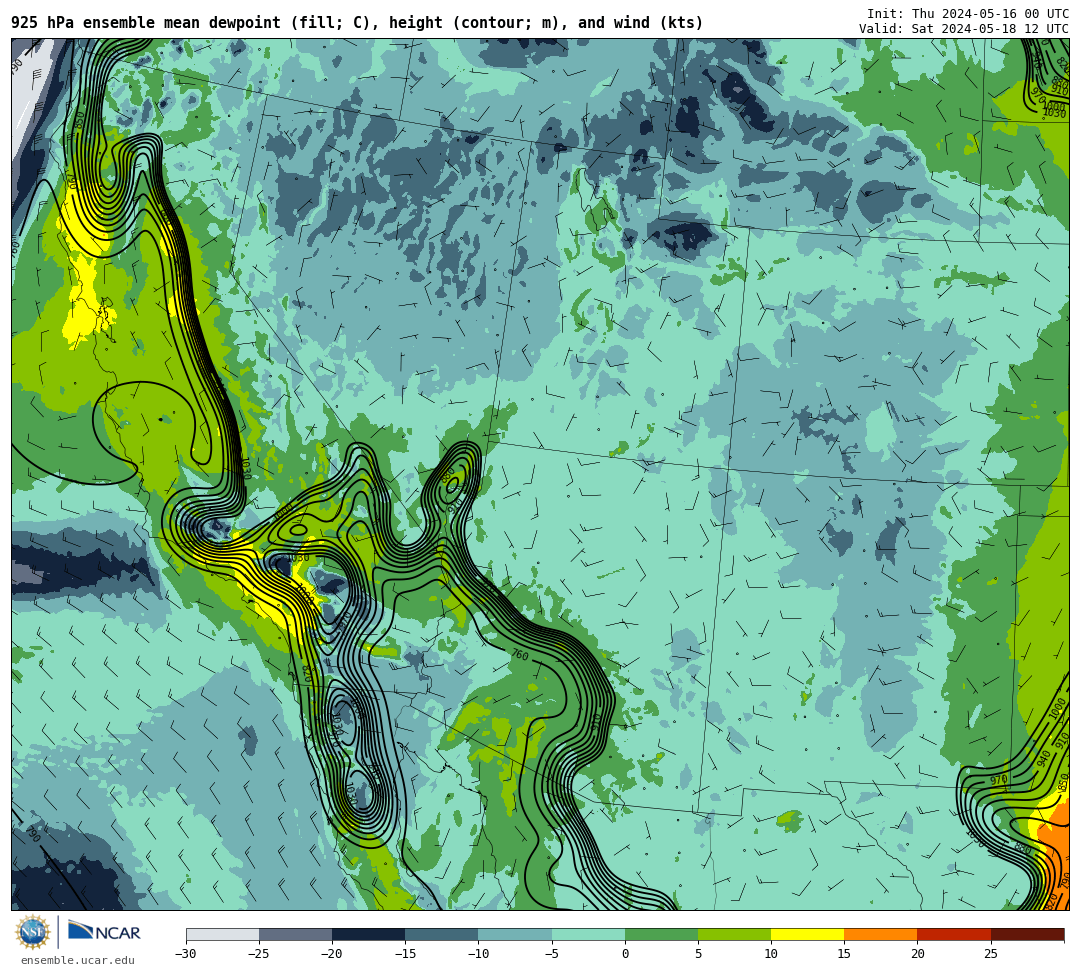
Task: Click the 20 to 25 red swatch
Action: click(x=954, y=934)
